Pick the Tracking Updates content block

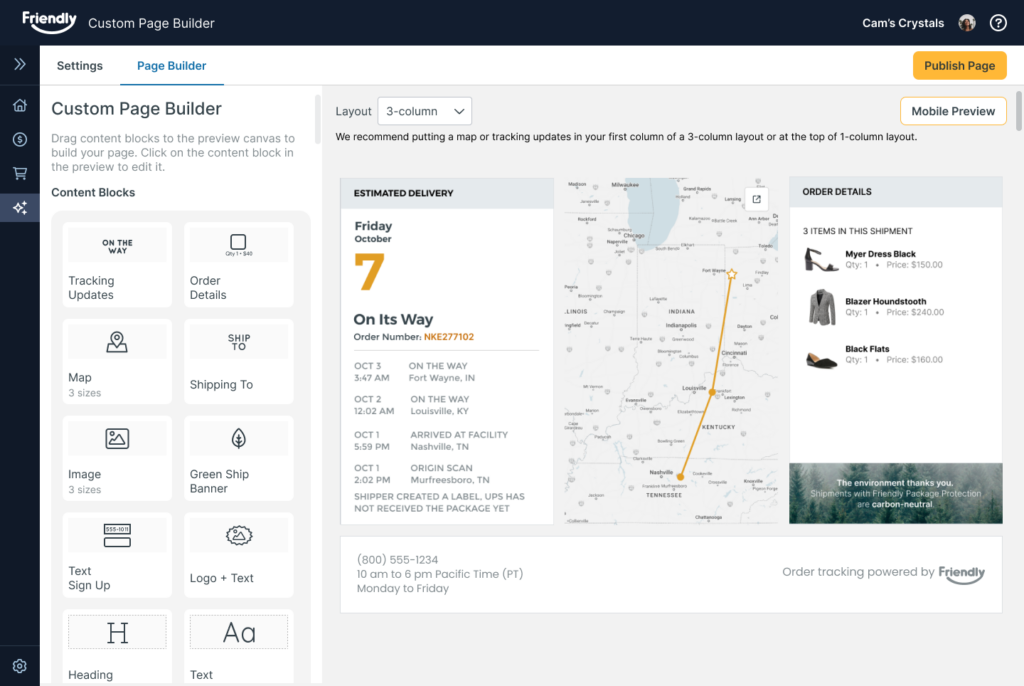coord(117,265)
